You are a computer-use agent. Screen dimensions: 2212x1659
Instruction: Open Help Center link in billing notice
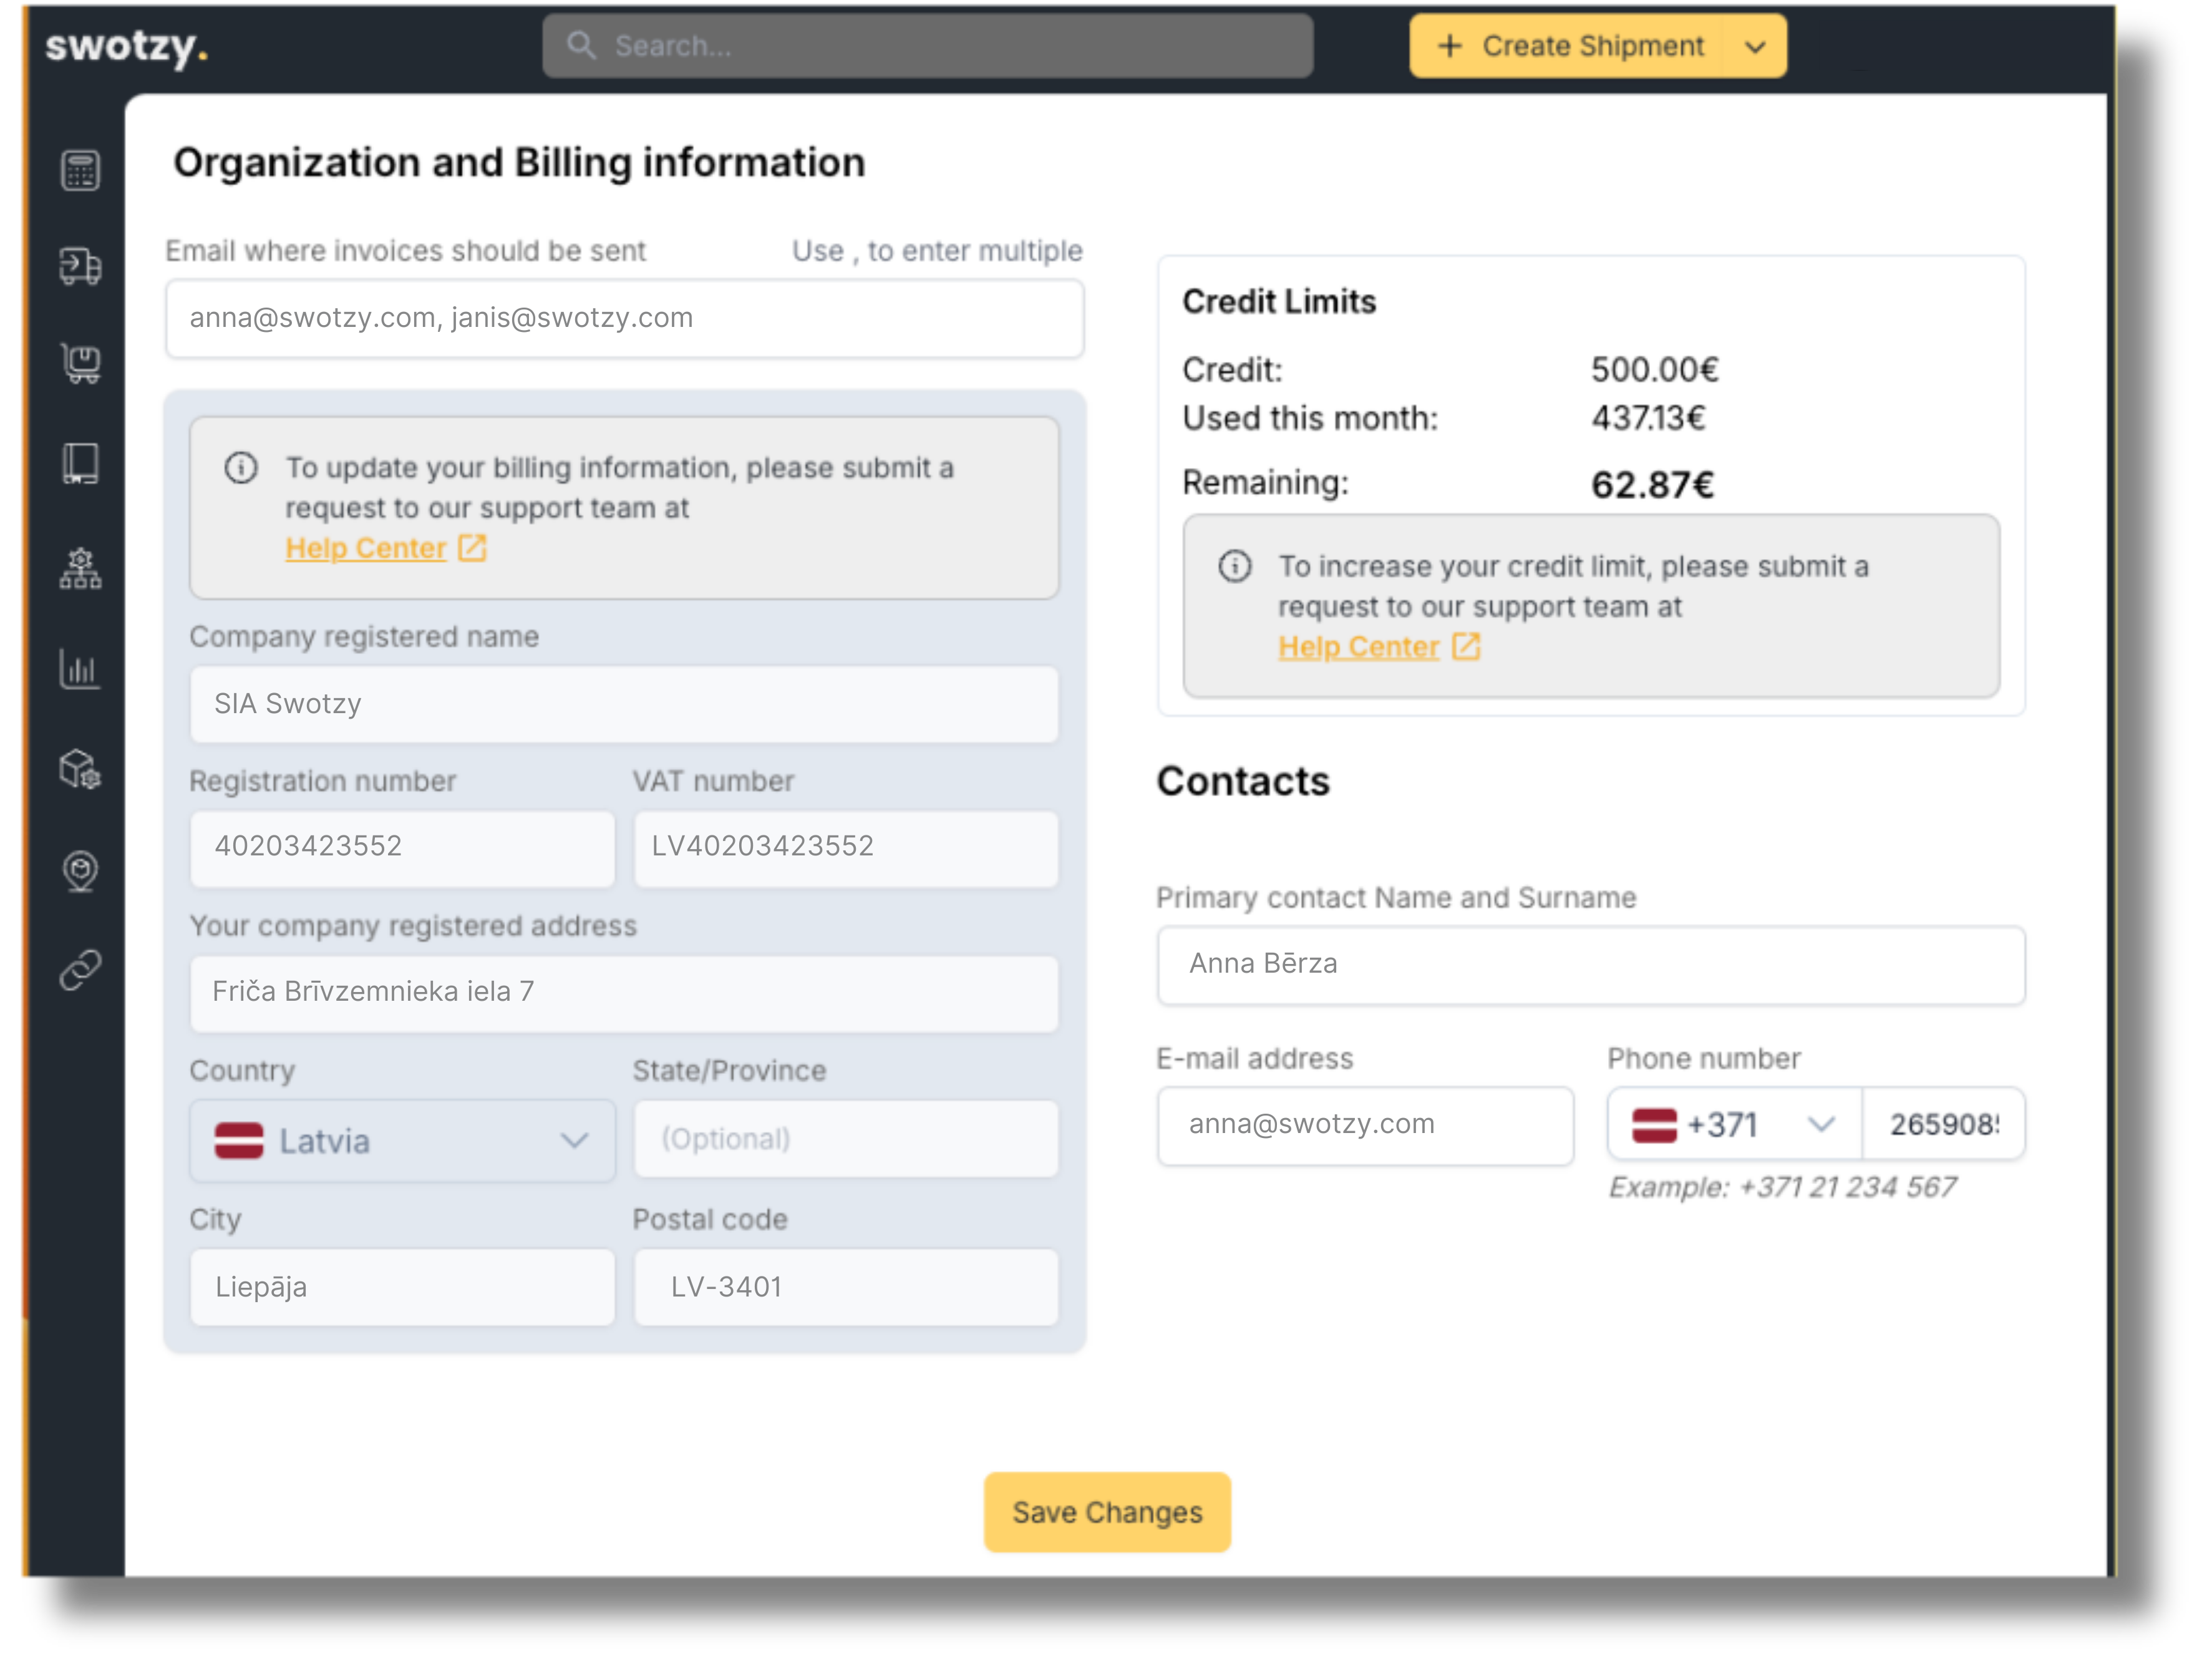tap(366, 548)
